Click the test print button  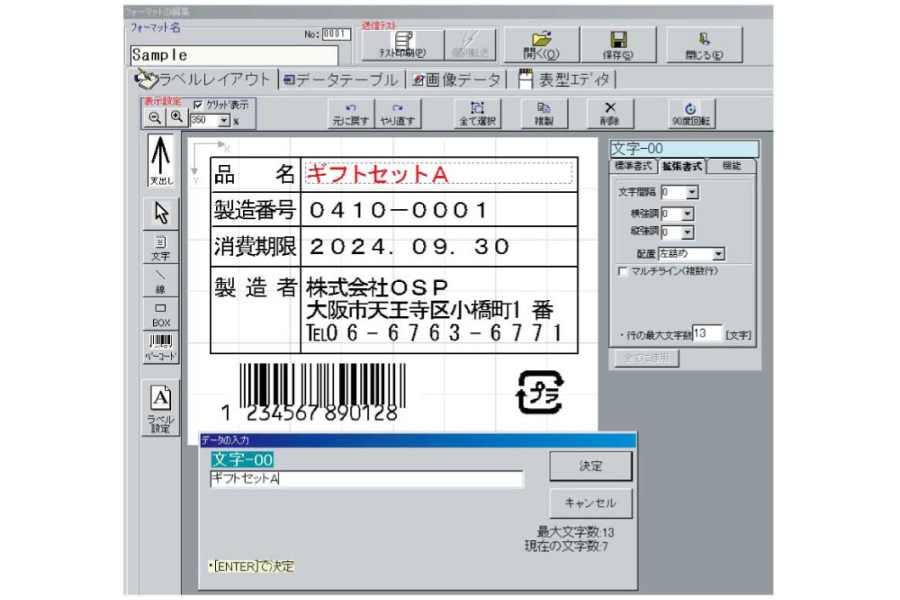pos(402,45)
